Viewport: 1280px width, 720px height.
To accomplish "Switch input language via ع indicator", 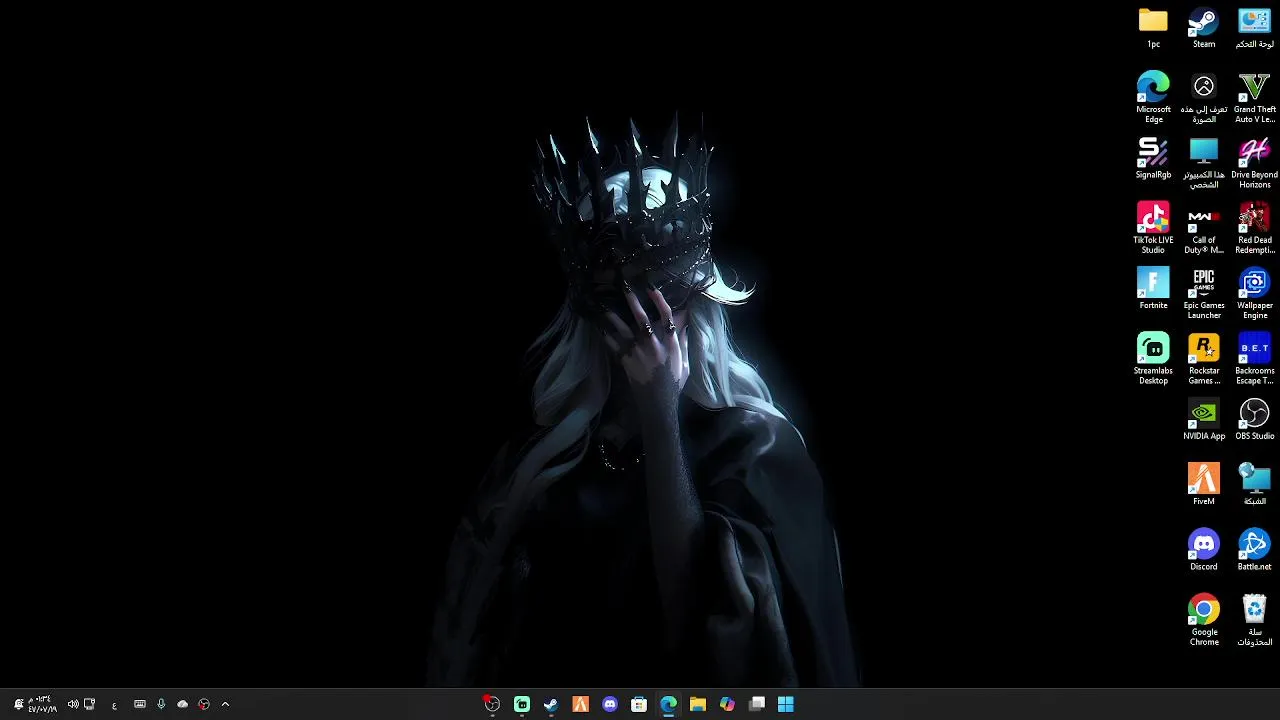I will pyautogui.click(x=114, y=705).
